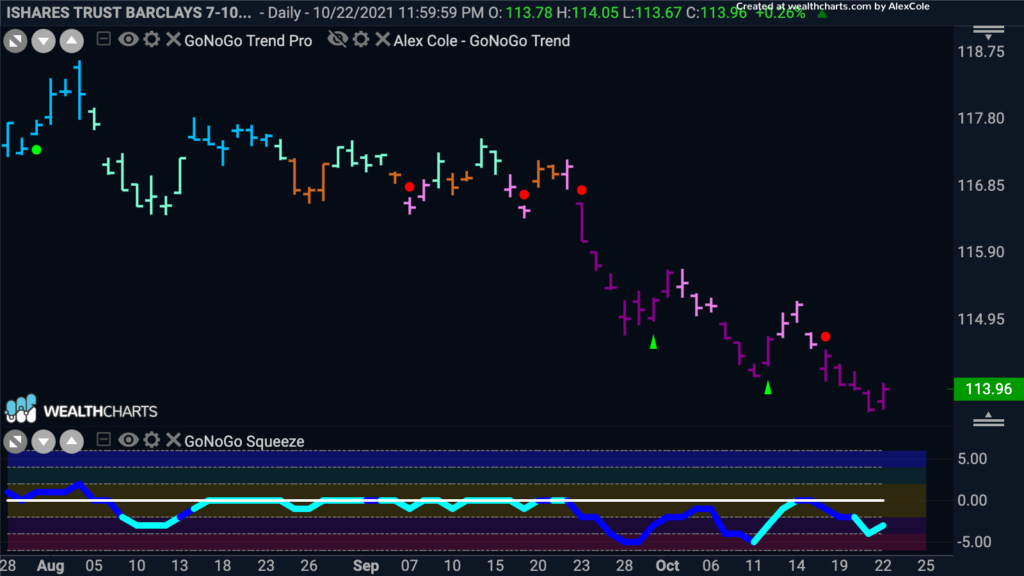1024x576 pixels.
Task: Remove the Alex Cole - GoNoGo Trend indicator
Action: click(x=383, y=39)
